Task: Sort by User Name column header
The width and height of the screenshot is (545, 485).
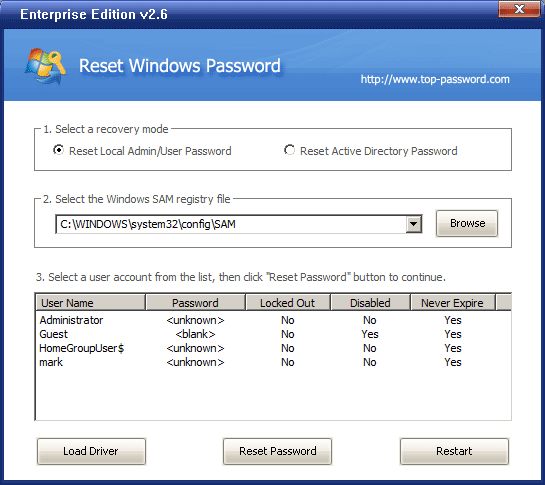Action: [90, 303]
